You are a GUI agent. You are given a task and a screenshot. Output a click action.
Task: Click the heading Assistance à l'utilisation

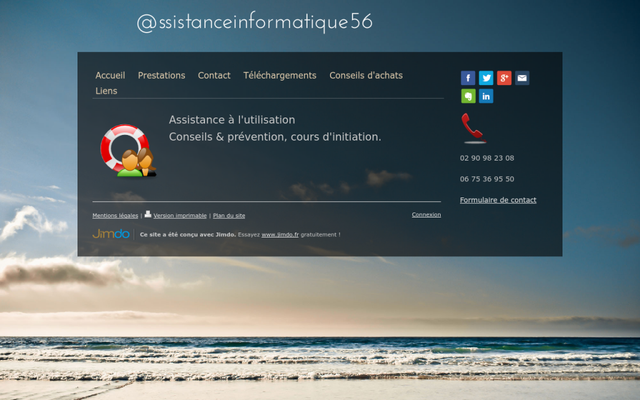click(x=232, y=120)
